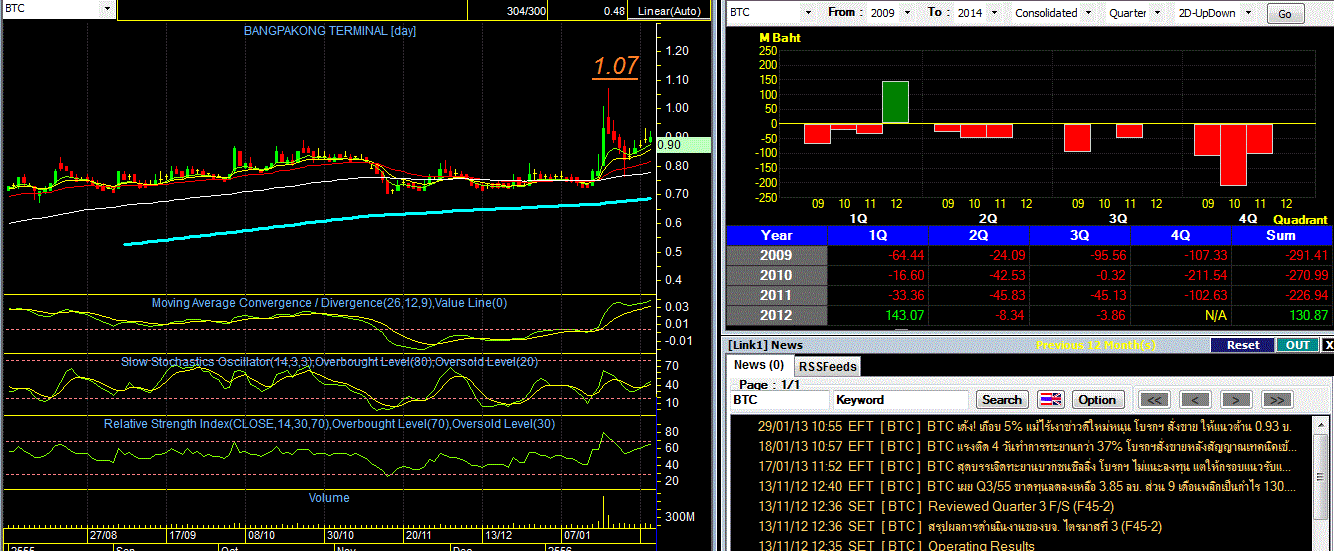Open the Consolidated statement type dropdown
This screenshot has height=551, width=1334.
pyautogui.click(x=1088, y=13)
